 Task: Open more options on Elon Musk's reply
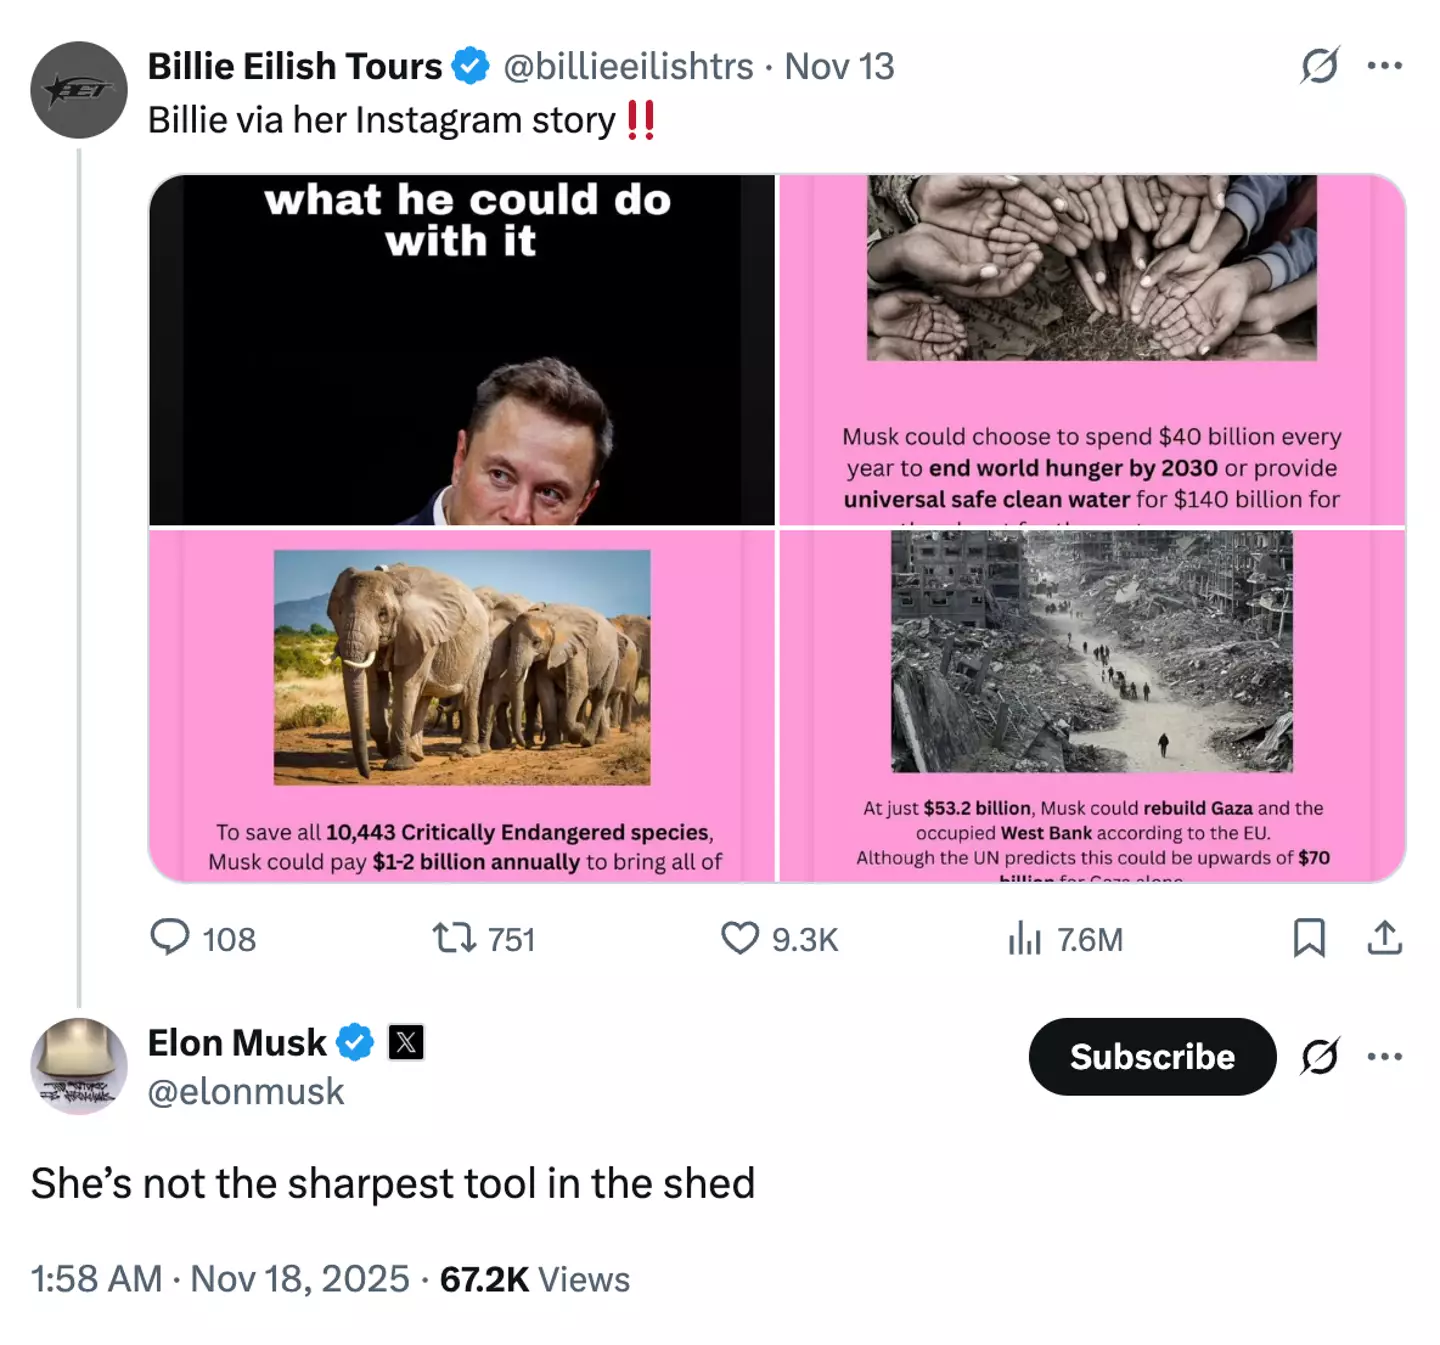pos(1385,1057)
